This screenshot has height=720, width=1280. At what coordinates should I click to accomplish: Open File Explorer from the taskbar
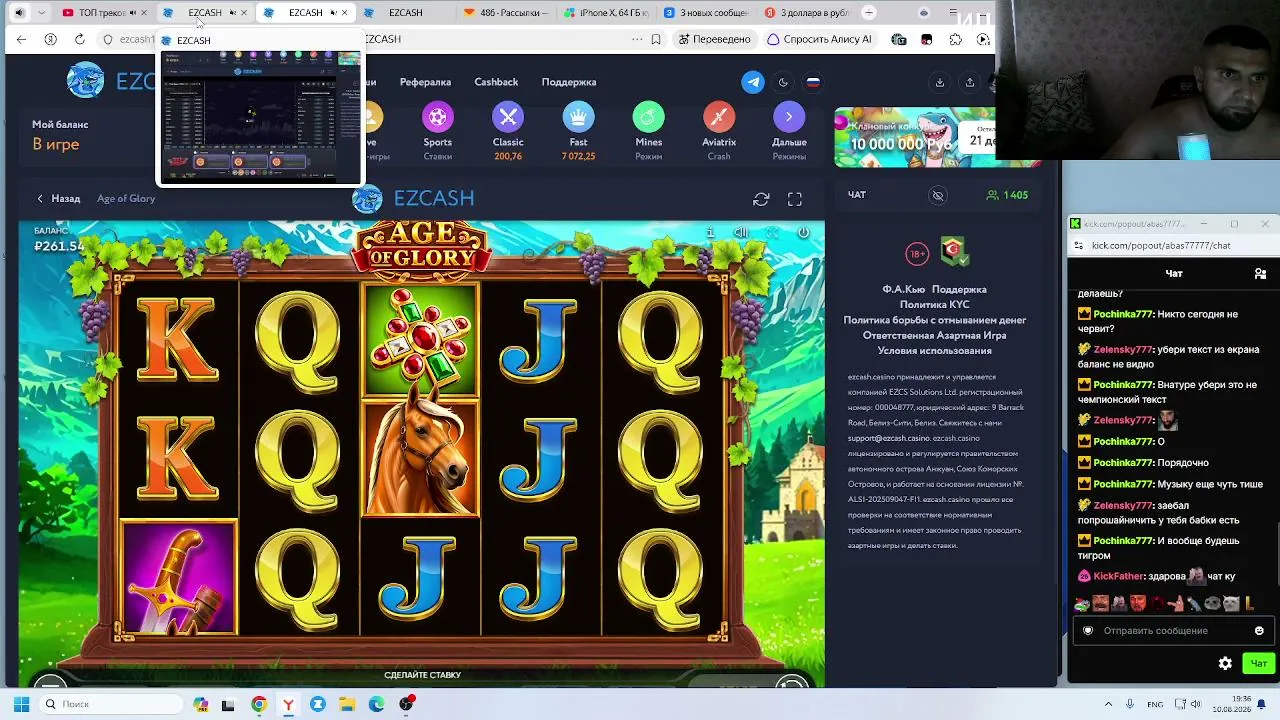tap(347, 704)
